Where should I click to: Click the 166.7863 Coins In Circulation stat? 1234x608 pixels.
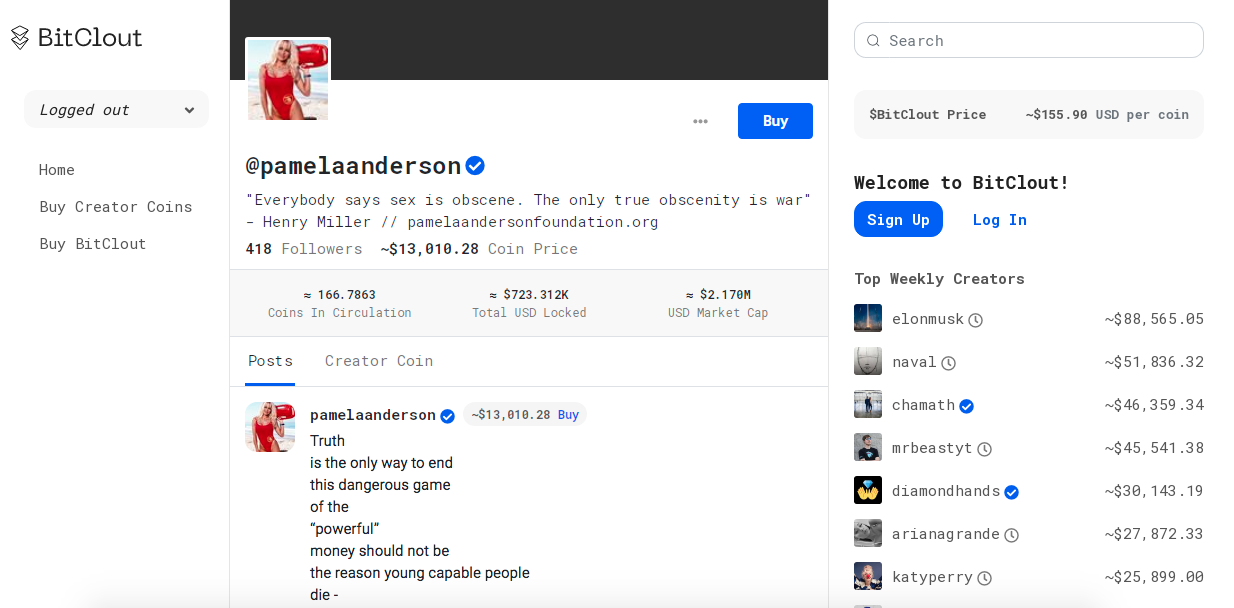(340, 303)
